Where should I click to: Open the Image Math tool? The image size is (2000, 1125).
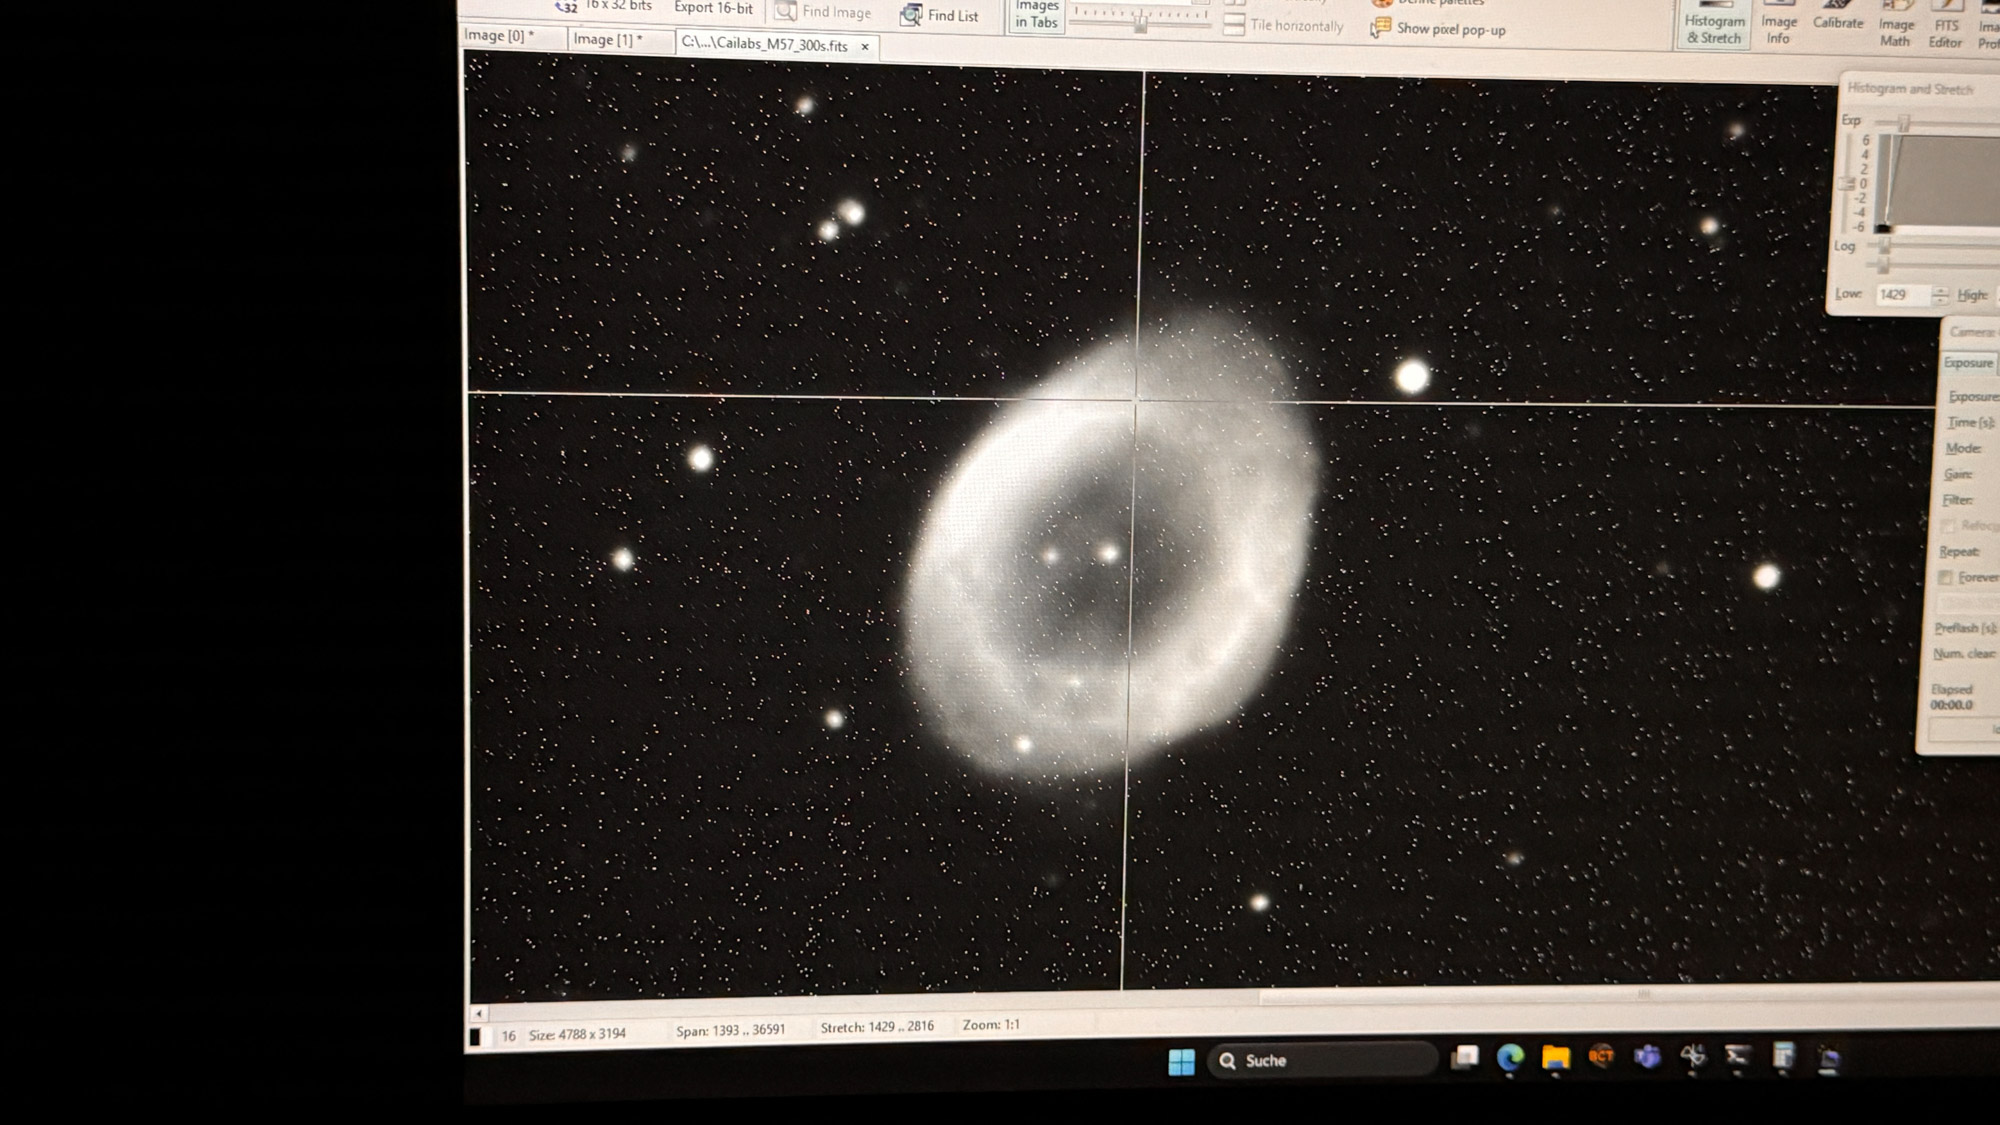coord(1895,28)
